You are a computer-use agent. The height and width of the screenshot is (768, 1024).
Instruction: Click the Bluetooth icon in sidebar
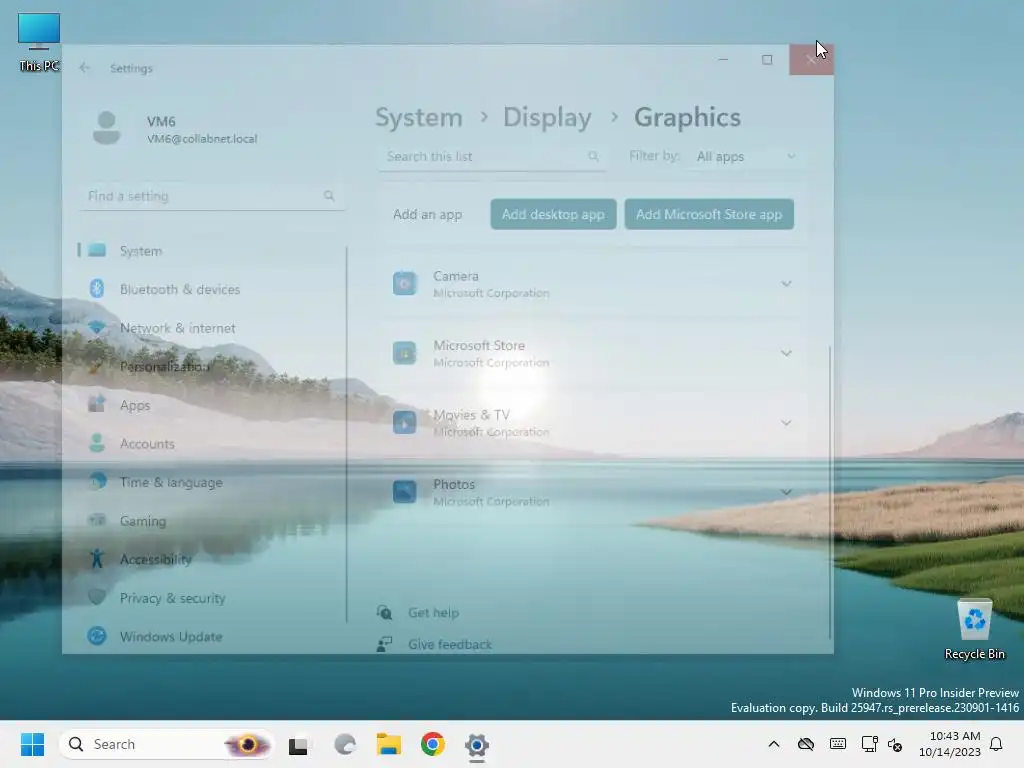97,289
